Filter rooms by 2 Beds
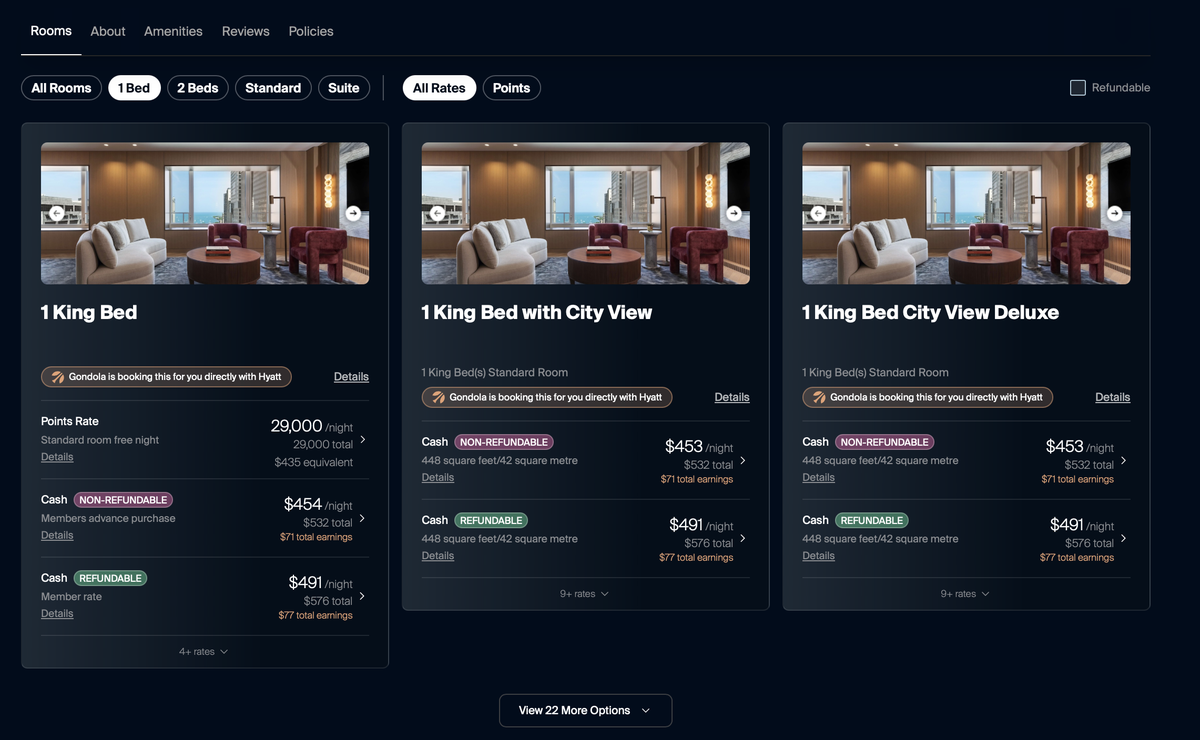 198,88
